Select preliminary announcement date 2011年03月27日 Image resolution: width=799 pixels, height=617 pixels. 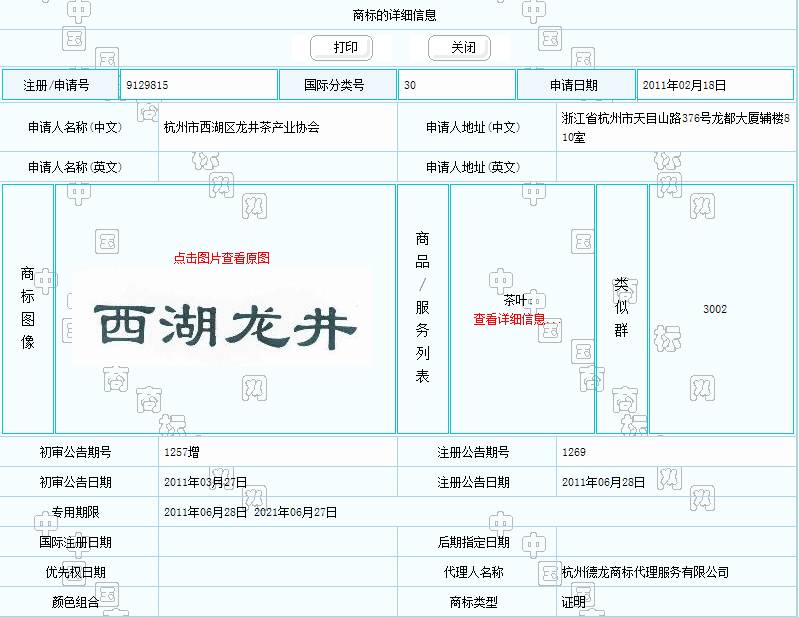pyautogui.click(x=205, y=482)
